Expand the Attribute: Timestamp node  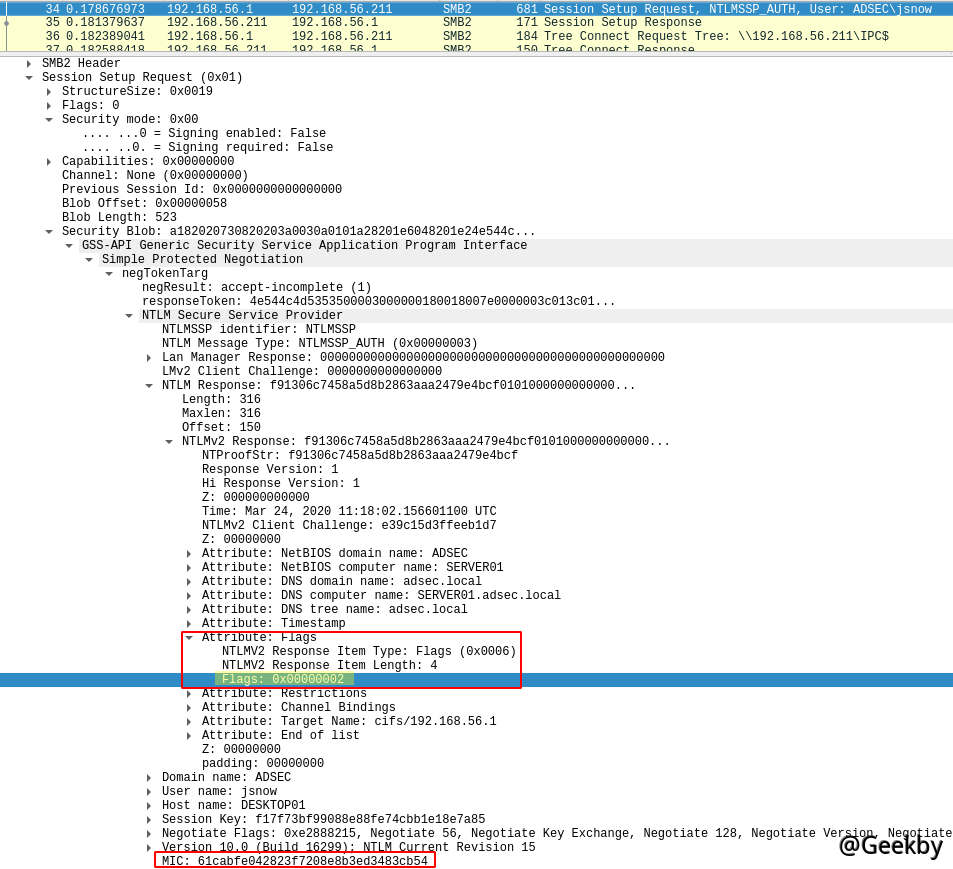(x=188, y=623)
